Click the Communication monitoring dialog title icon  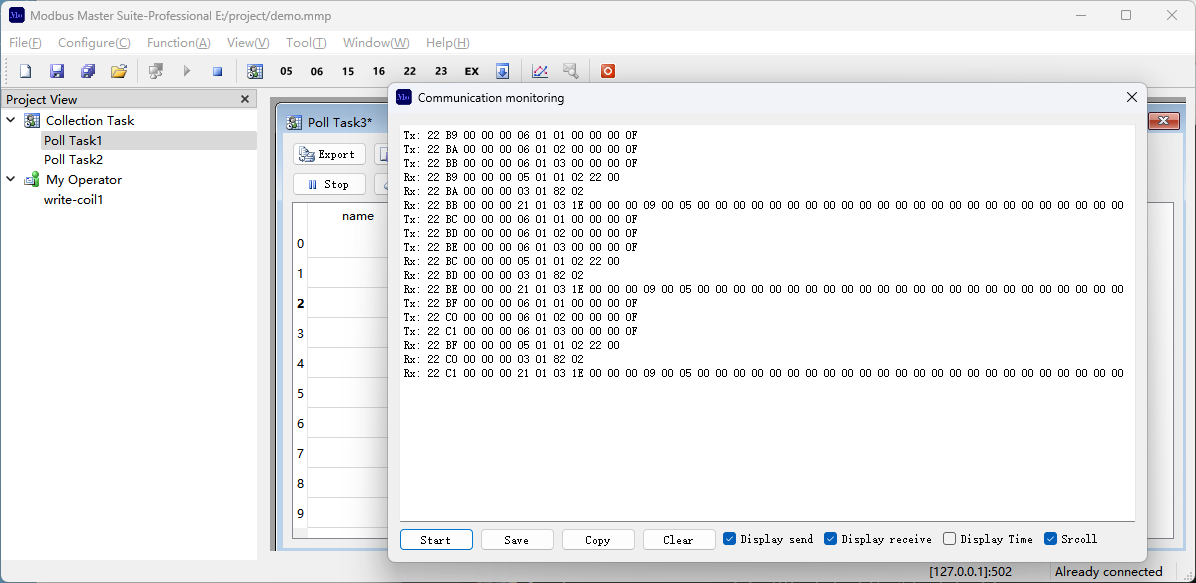coord(403,97)
